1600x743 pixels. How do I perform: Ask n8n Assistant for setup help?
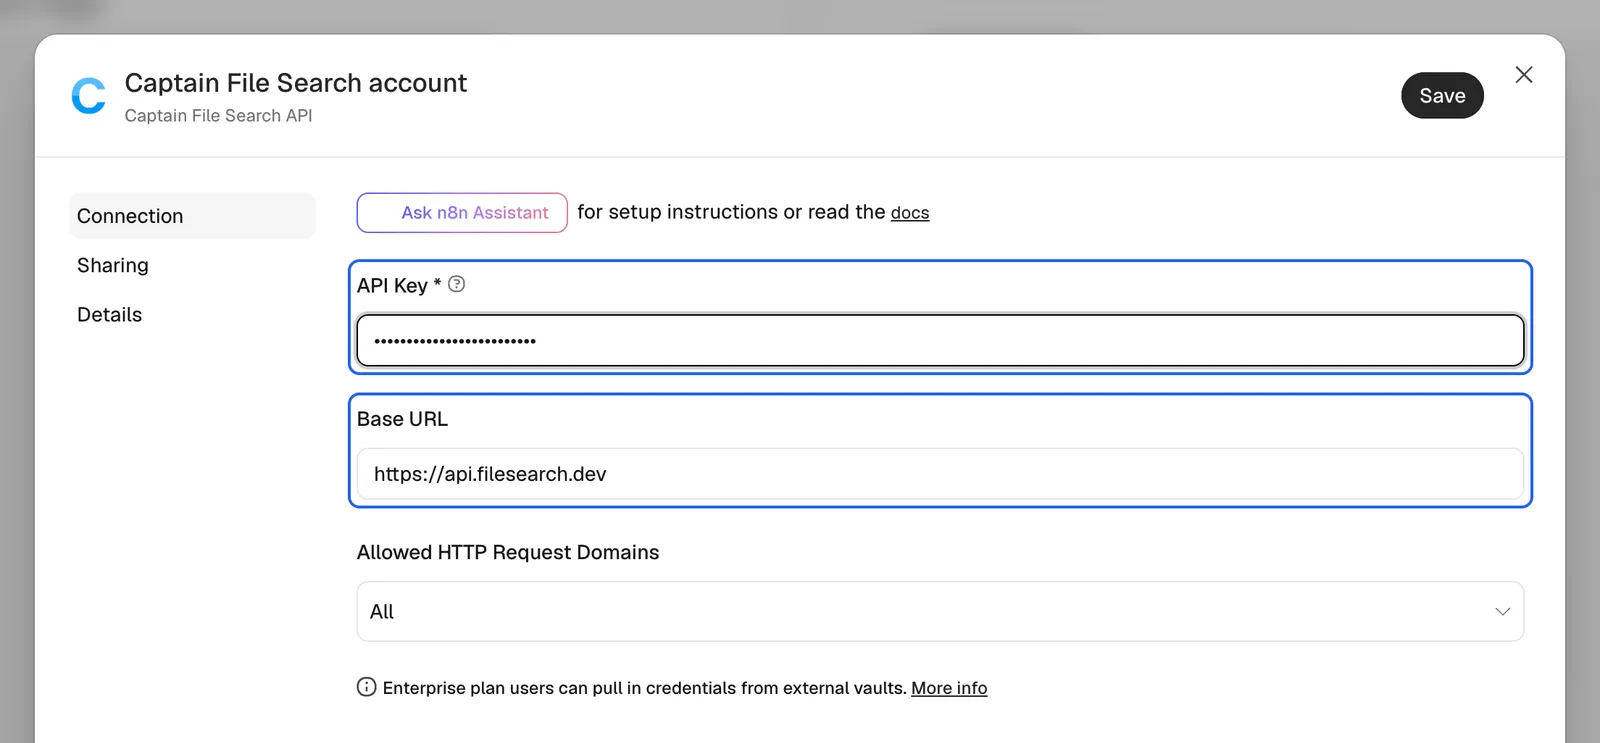coord(462,213)
